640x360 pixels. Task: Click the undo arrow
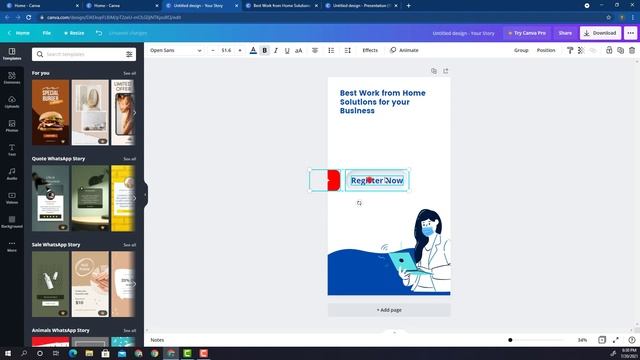(x=99, y=33)
